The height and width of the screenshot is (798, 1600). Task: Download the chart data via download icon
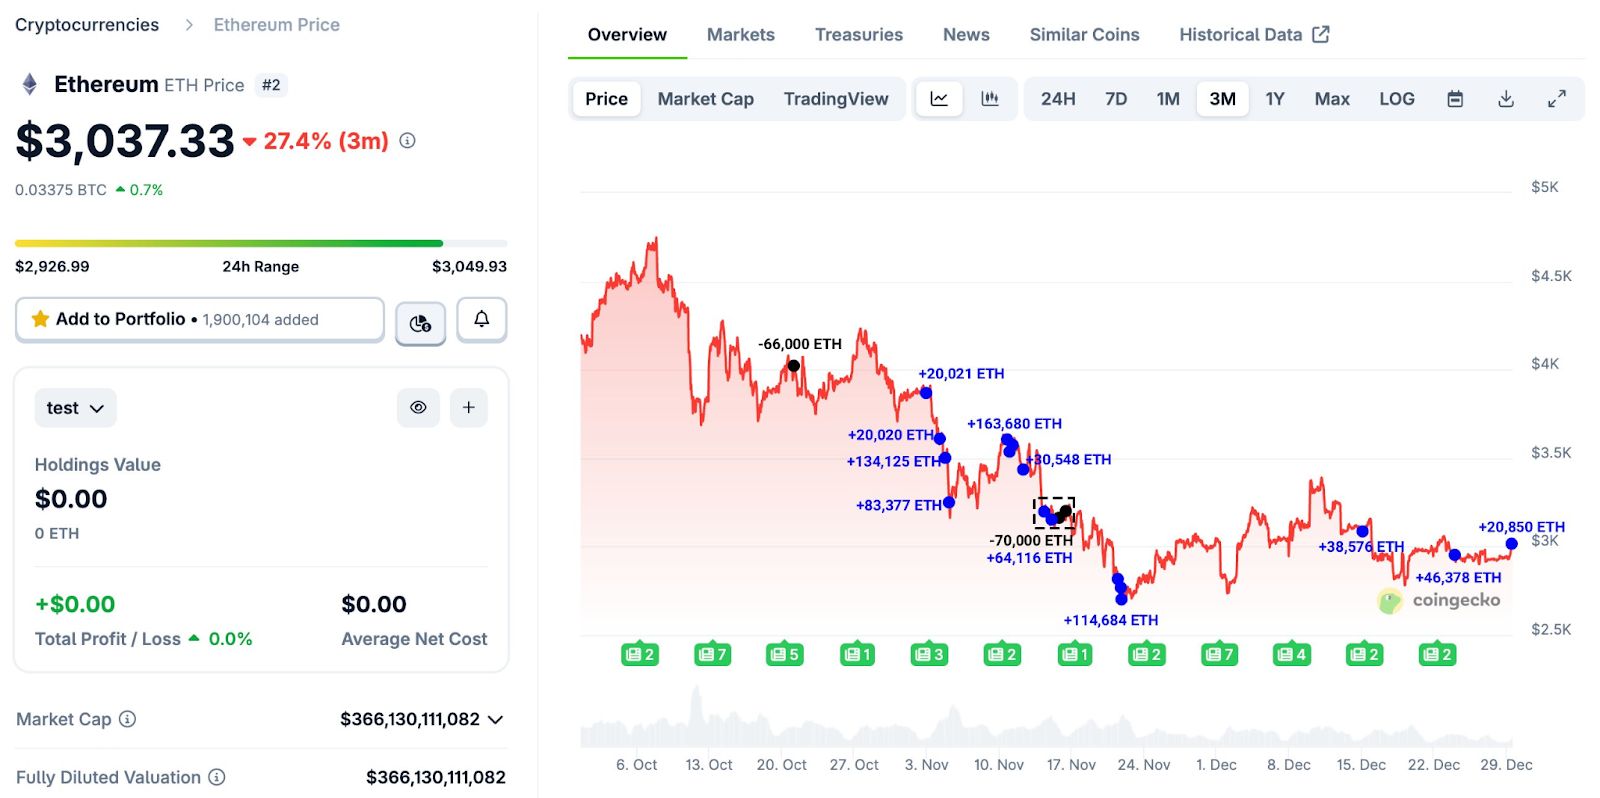pyautogui.click(x=1506, y=98)
